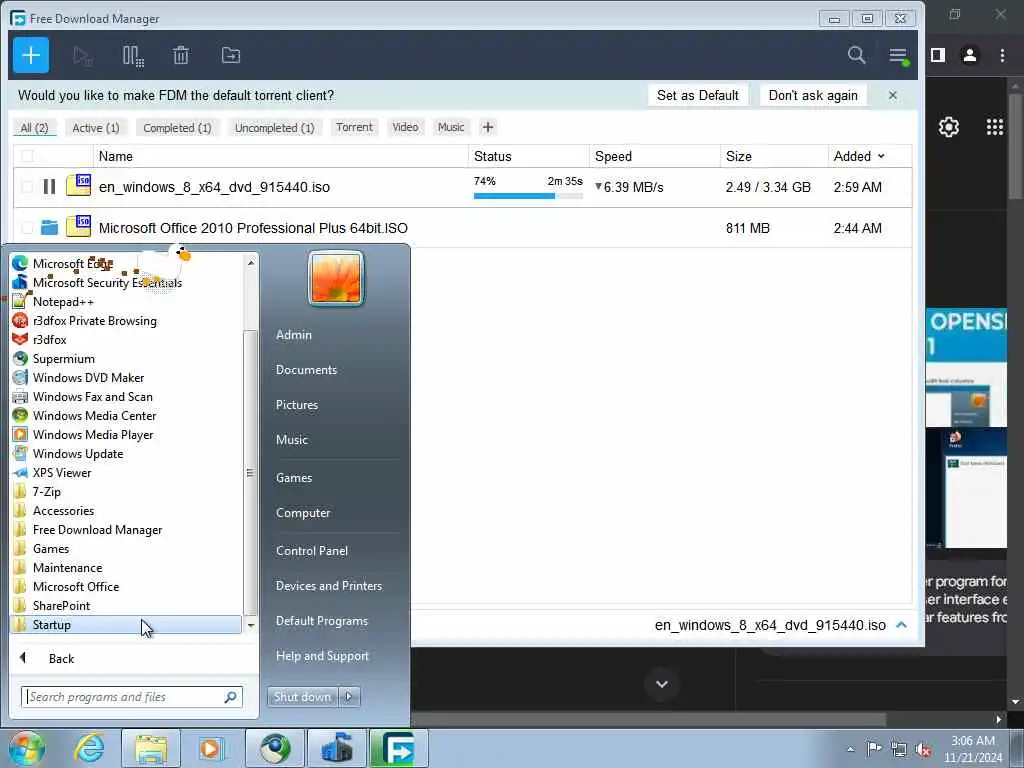
Task: Check the select-all checkbox in header
Action: coord(27,156)
